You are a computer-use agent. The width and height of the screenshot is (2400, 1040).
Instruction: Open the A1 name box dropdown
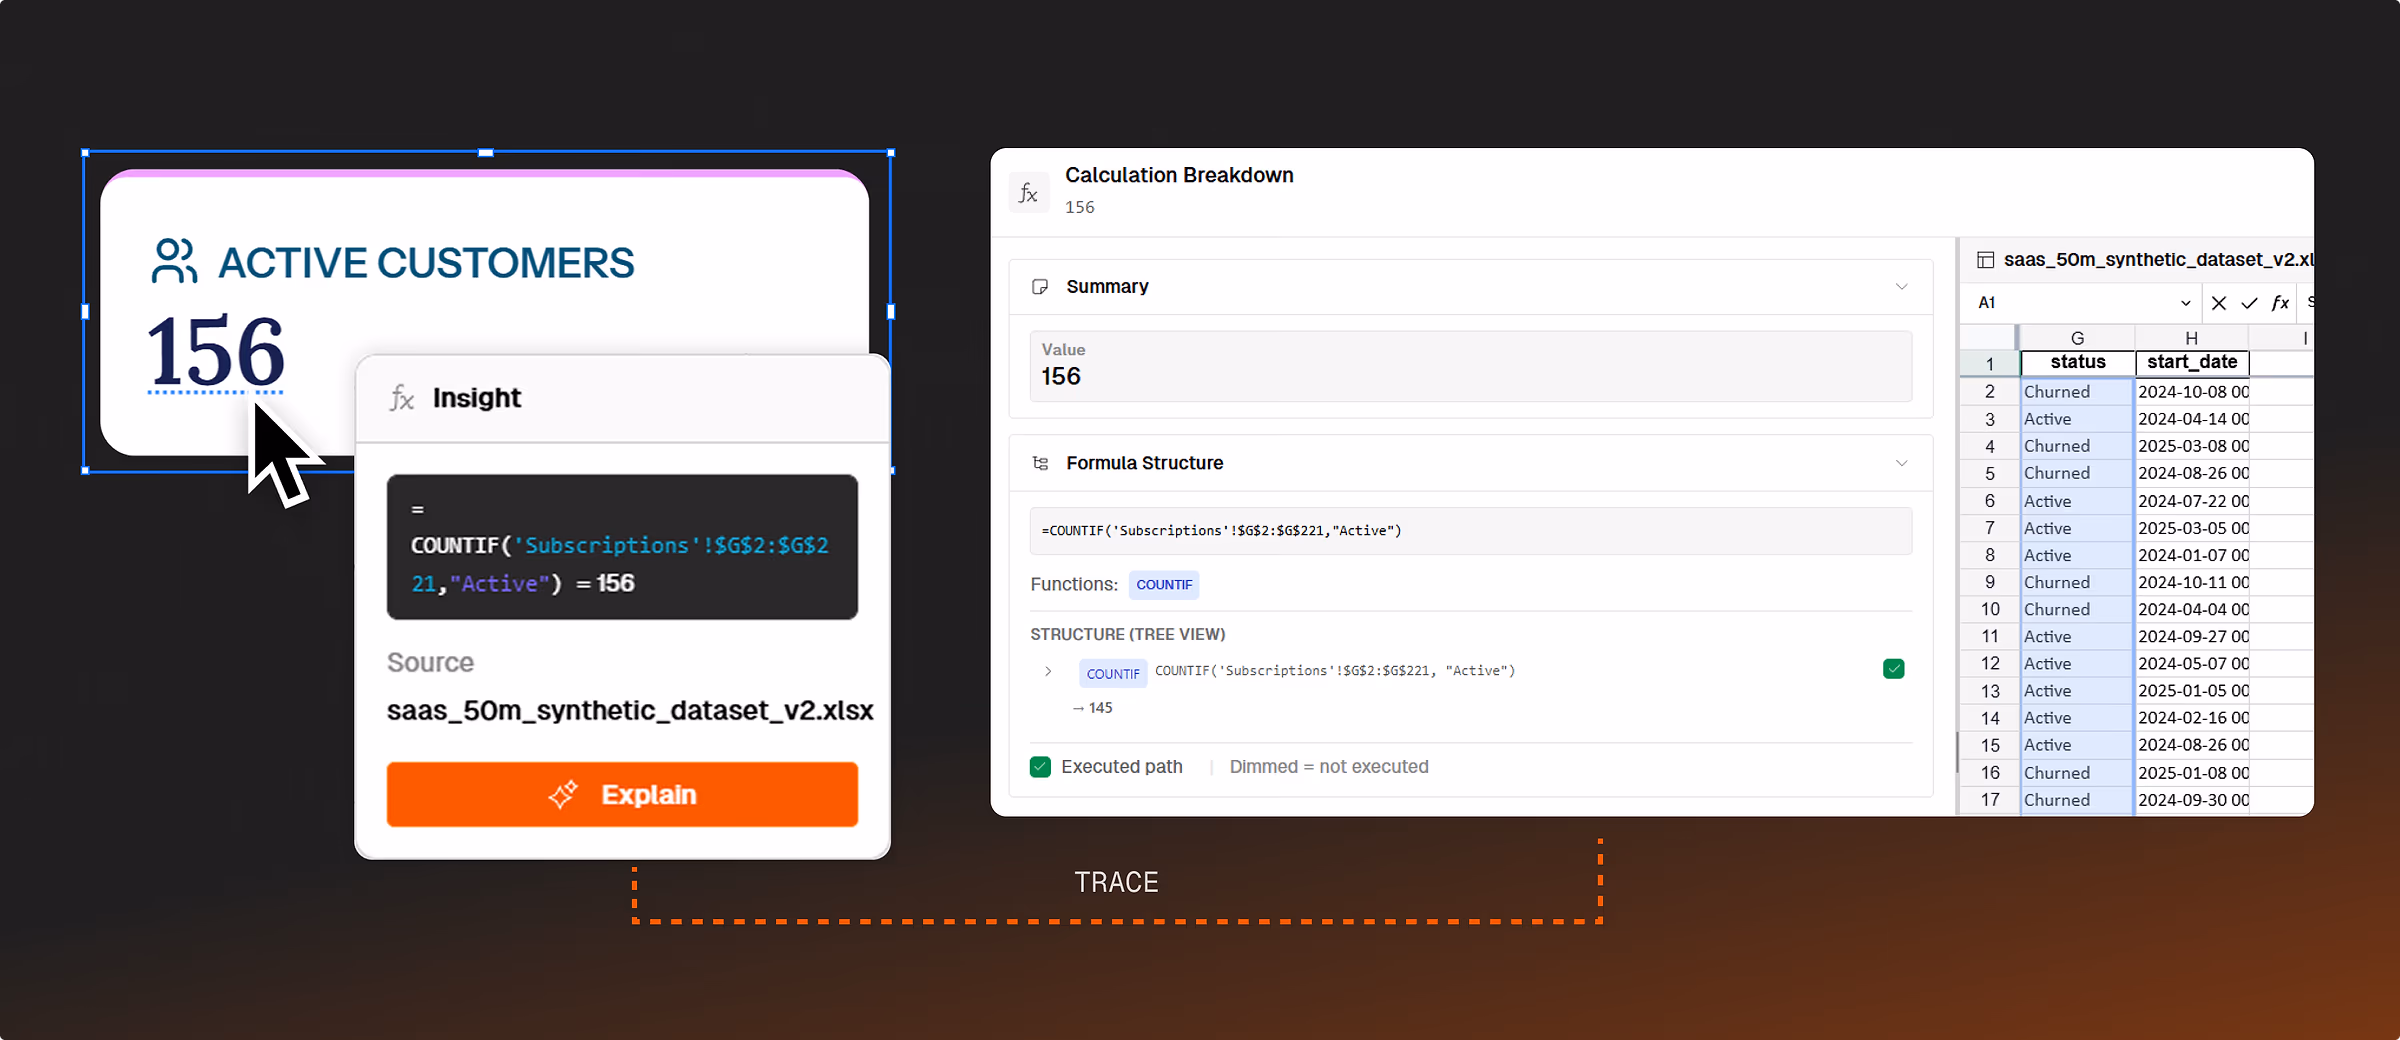click(2185, 303)
